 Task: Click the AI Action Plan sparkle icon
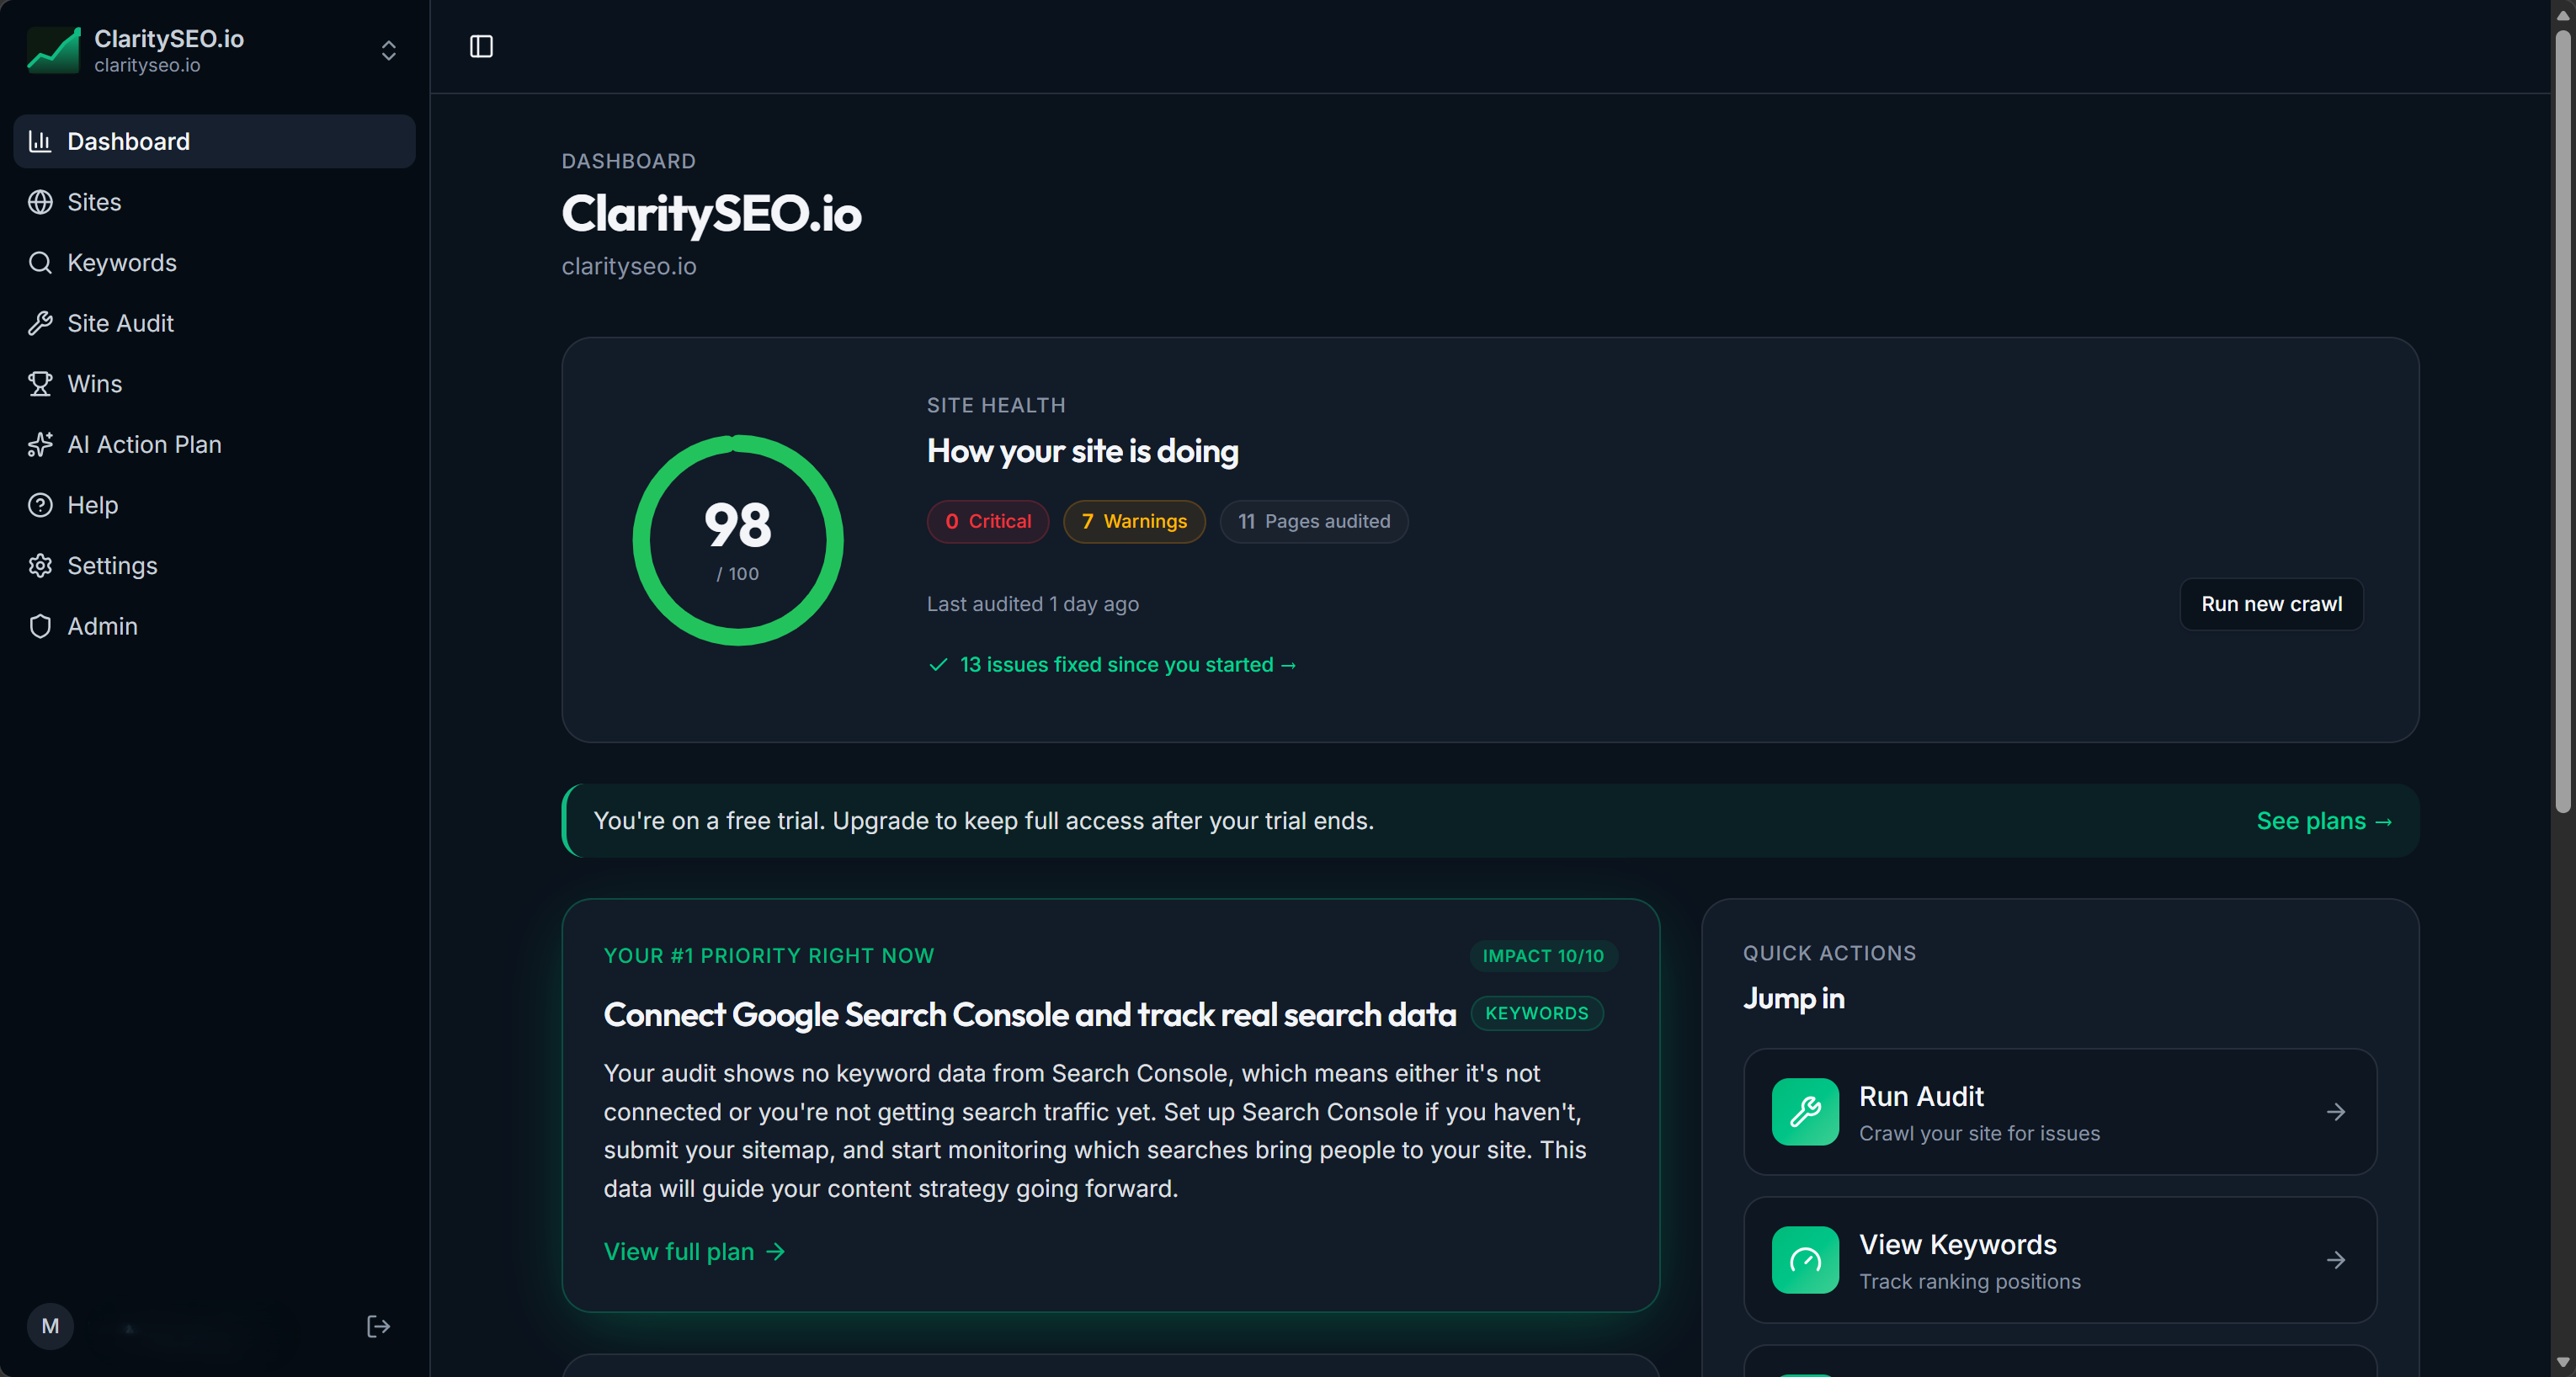pyautogui.click(x=41, y=444)
